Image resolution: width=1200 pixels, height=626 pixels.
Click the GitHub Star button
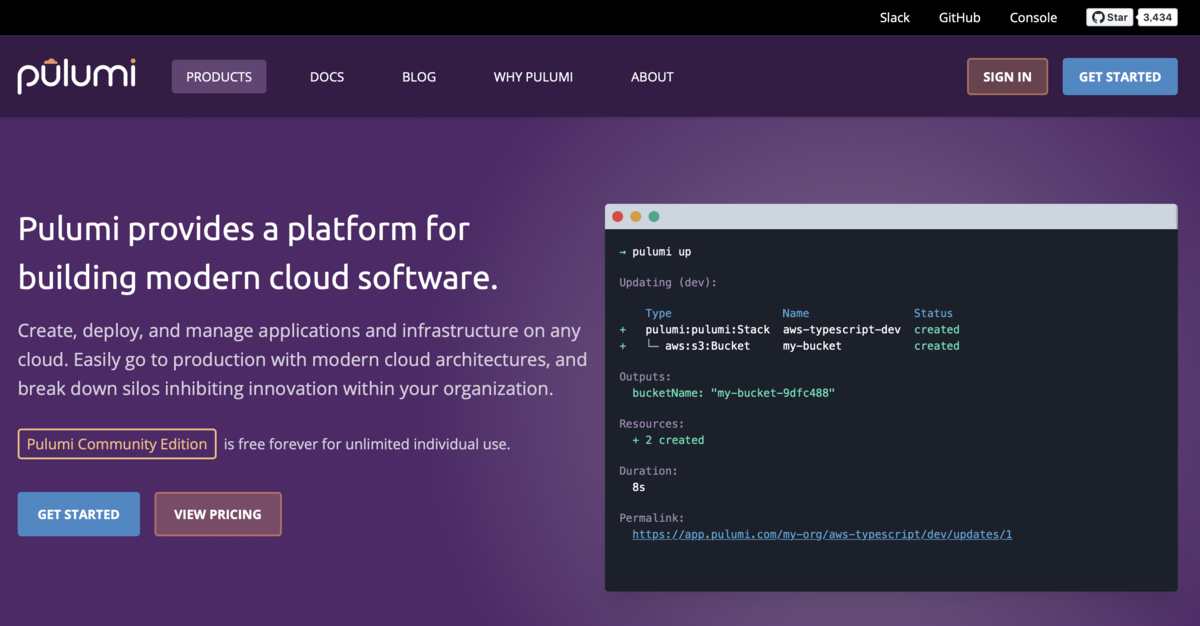(1110, 17)
